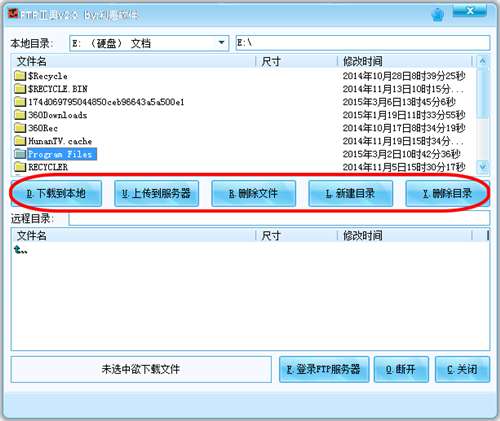500x421 pixels.
Task: Click the 远程目录 remote directory field
Action: pos(279,218)
